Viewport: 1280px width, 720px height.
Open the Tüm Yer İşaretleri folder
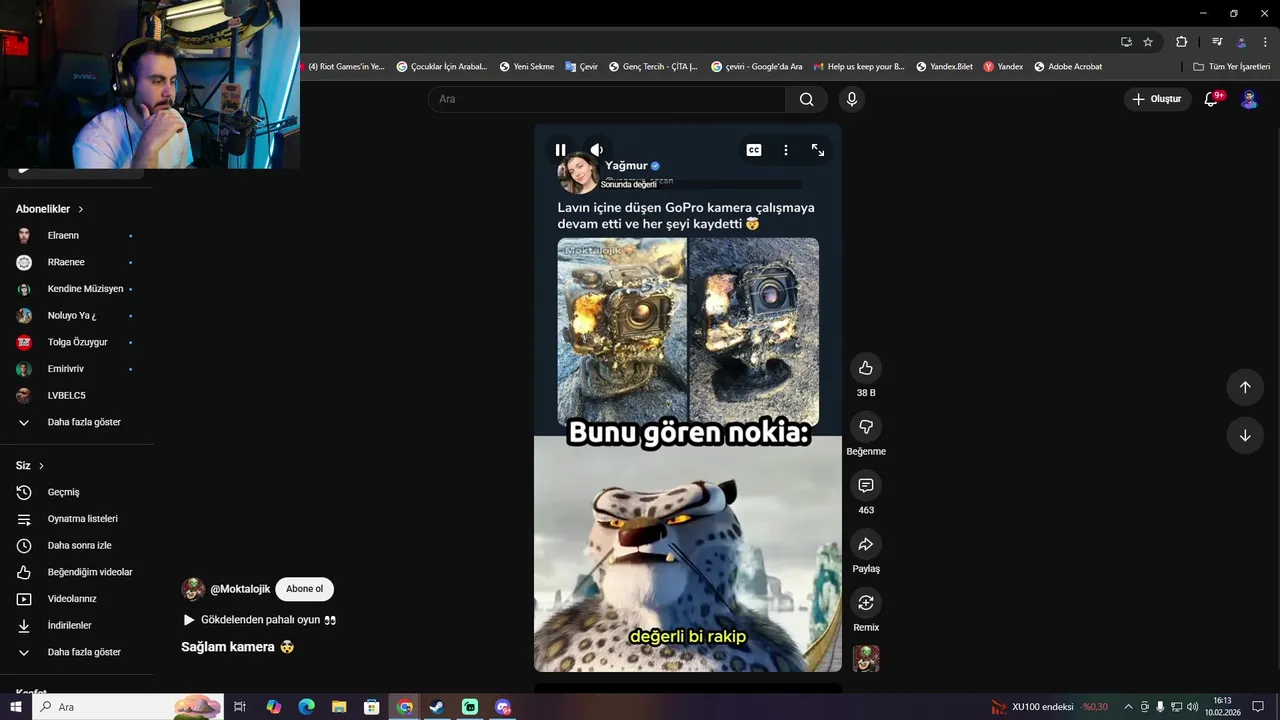[1232, 67]
